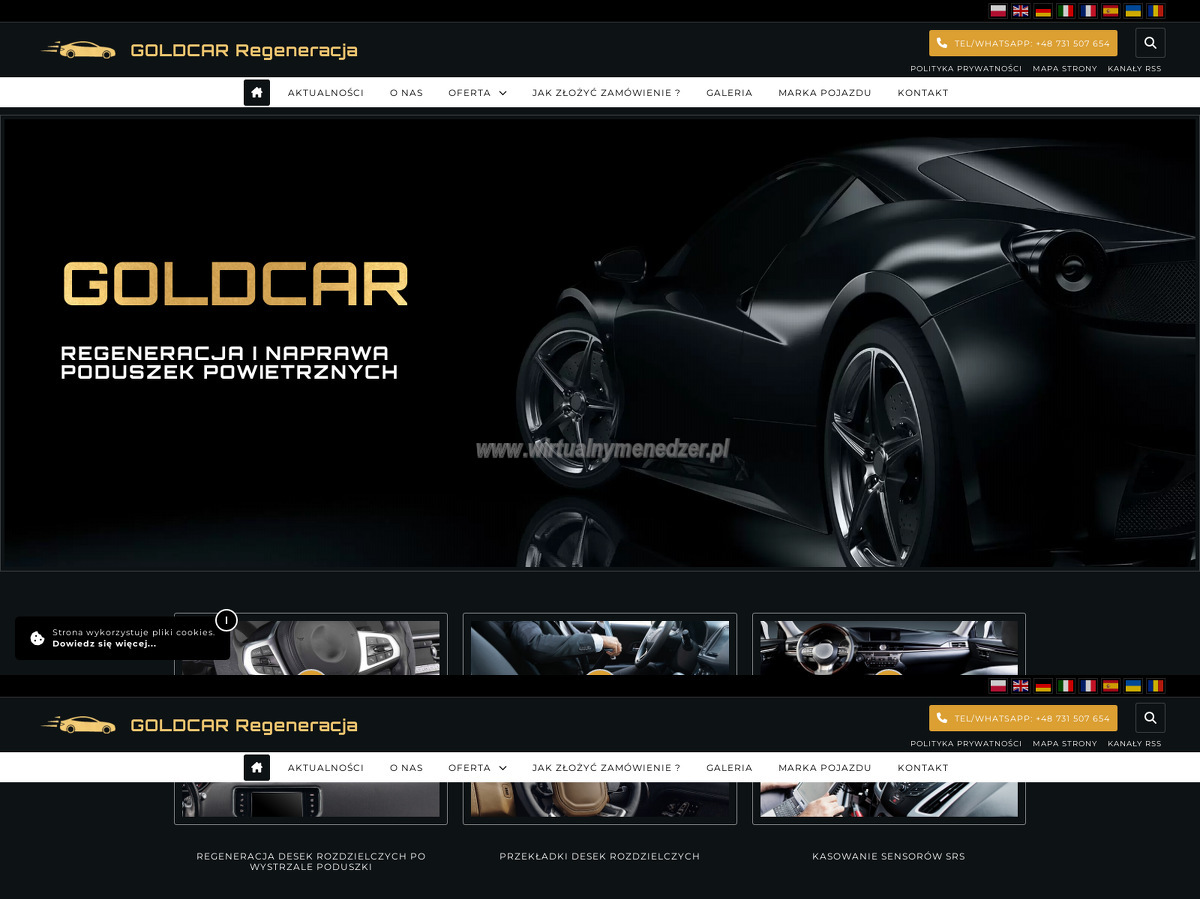Click gold car logo in lower sticky header

point(79,724)
